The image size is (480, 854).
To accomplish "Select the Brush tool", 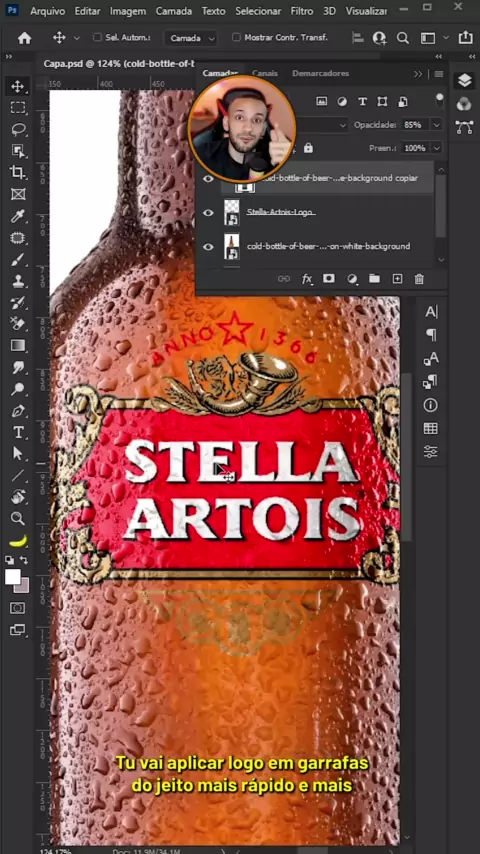I will [18, 260].
